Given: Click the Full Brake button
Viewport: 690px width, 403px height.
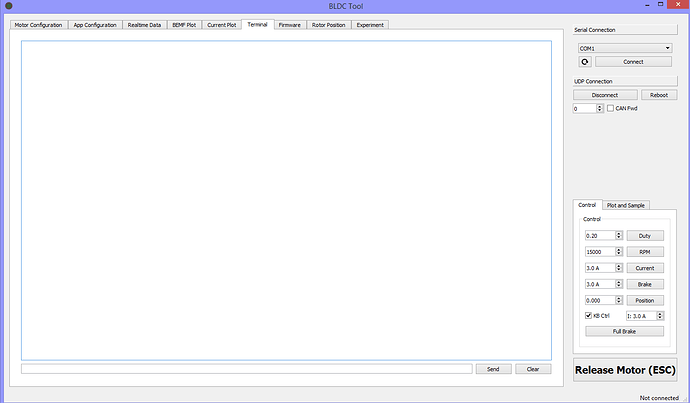Looking at the screenshot, I should pyautogui.click(x=624, y=330).
